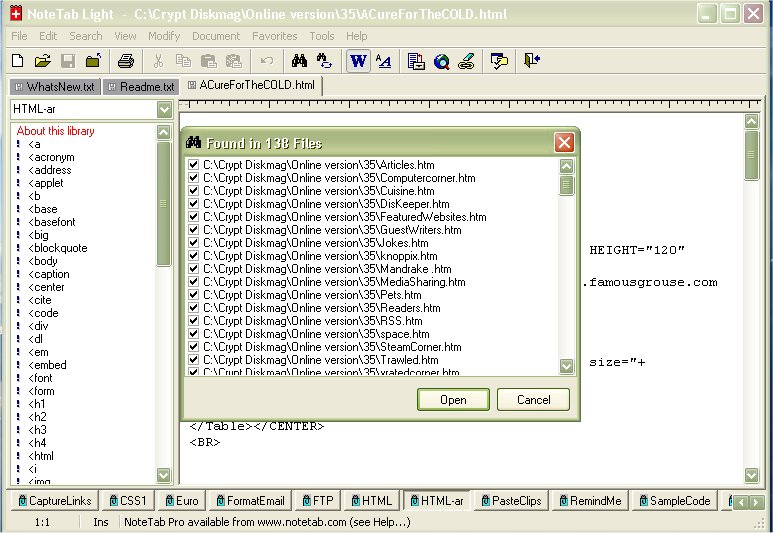The height and width of the screenshot is (533, 773).
Task: Click the editor vertical scrollbar thumb
Action: tap(751, 155)
